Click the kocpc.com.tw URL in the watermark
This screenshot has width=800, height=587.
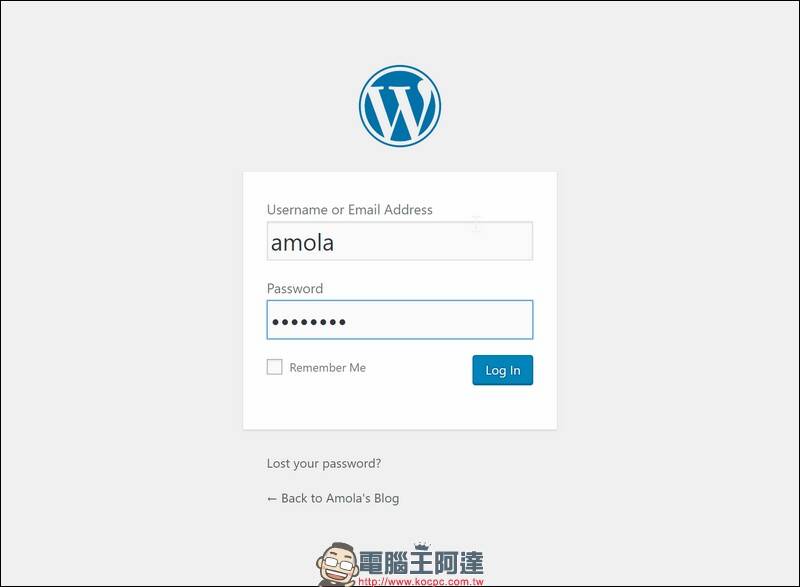tap(420, 581)
